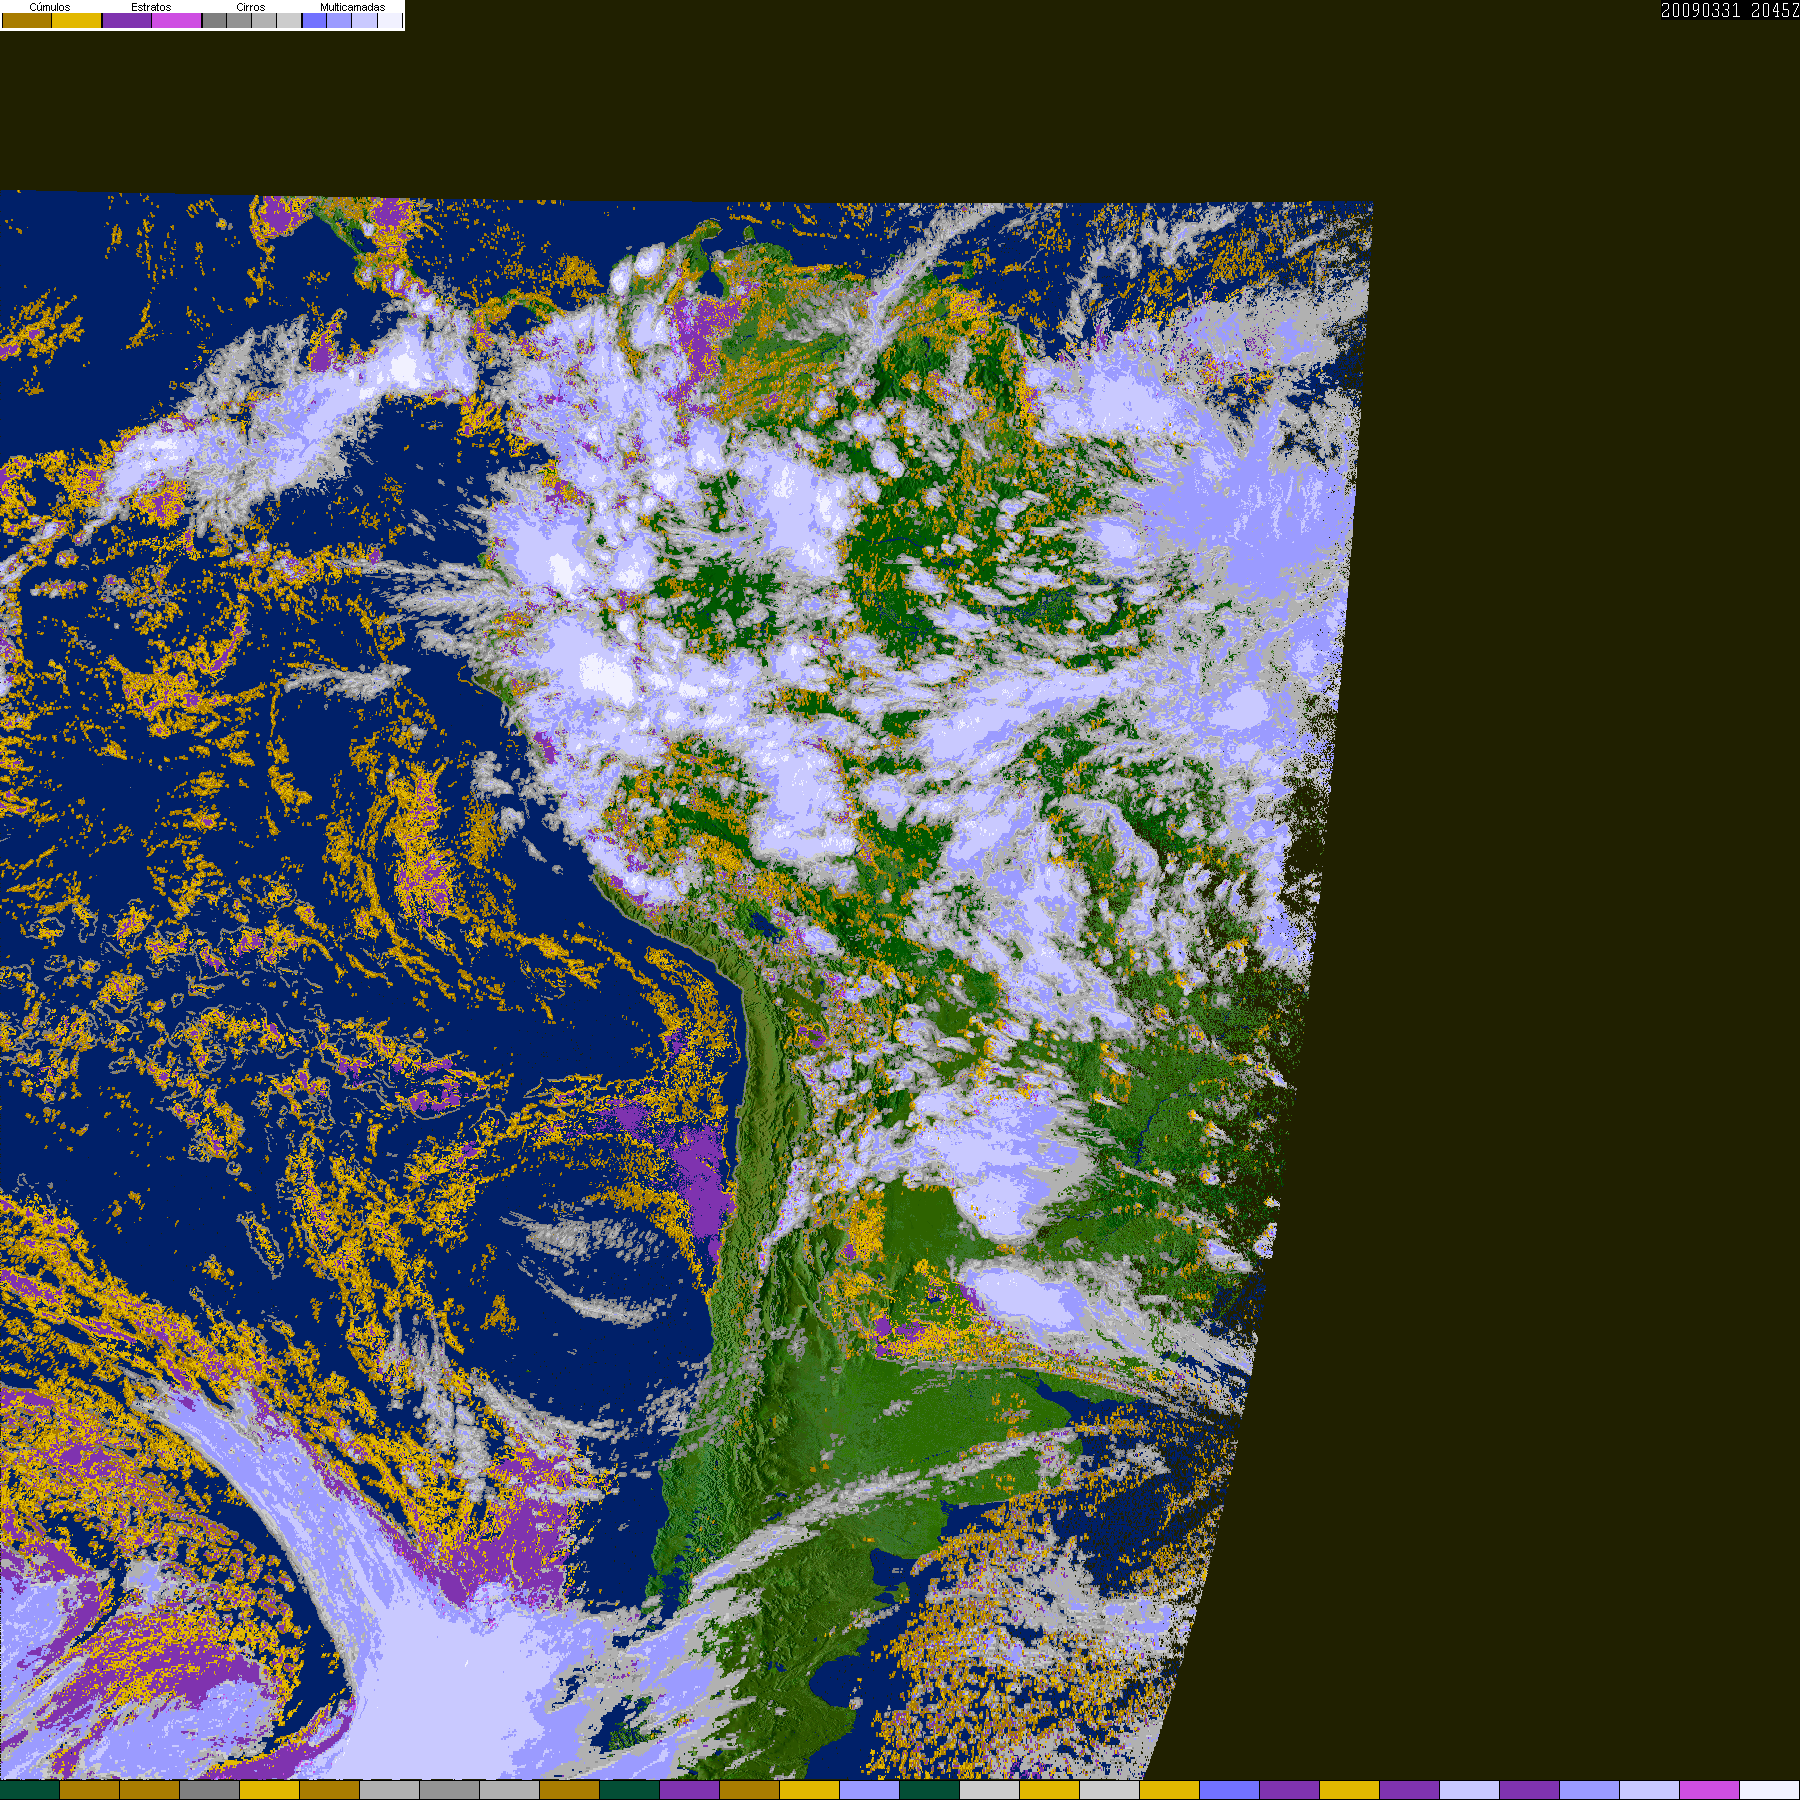1800x1800 pixels.
Task: Click the Cúmulos legend label
Action: [50, 7]
